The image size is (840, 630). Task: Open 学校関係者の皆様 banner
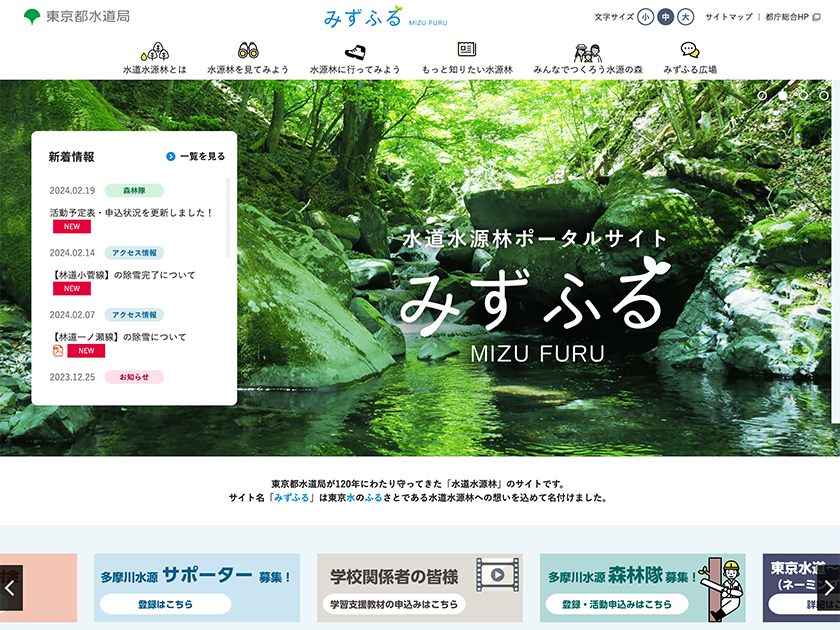(420, 588)
